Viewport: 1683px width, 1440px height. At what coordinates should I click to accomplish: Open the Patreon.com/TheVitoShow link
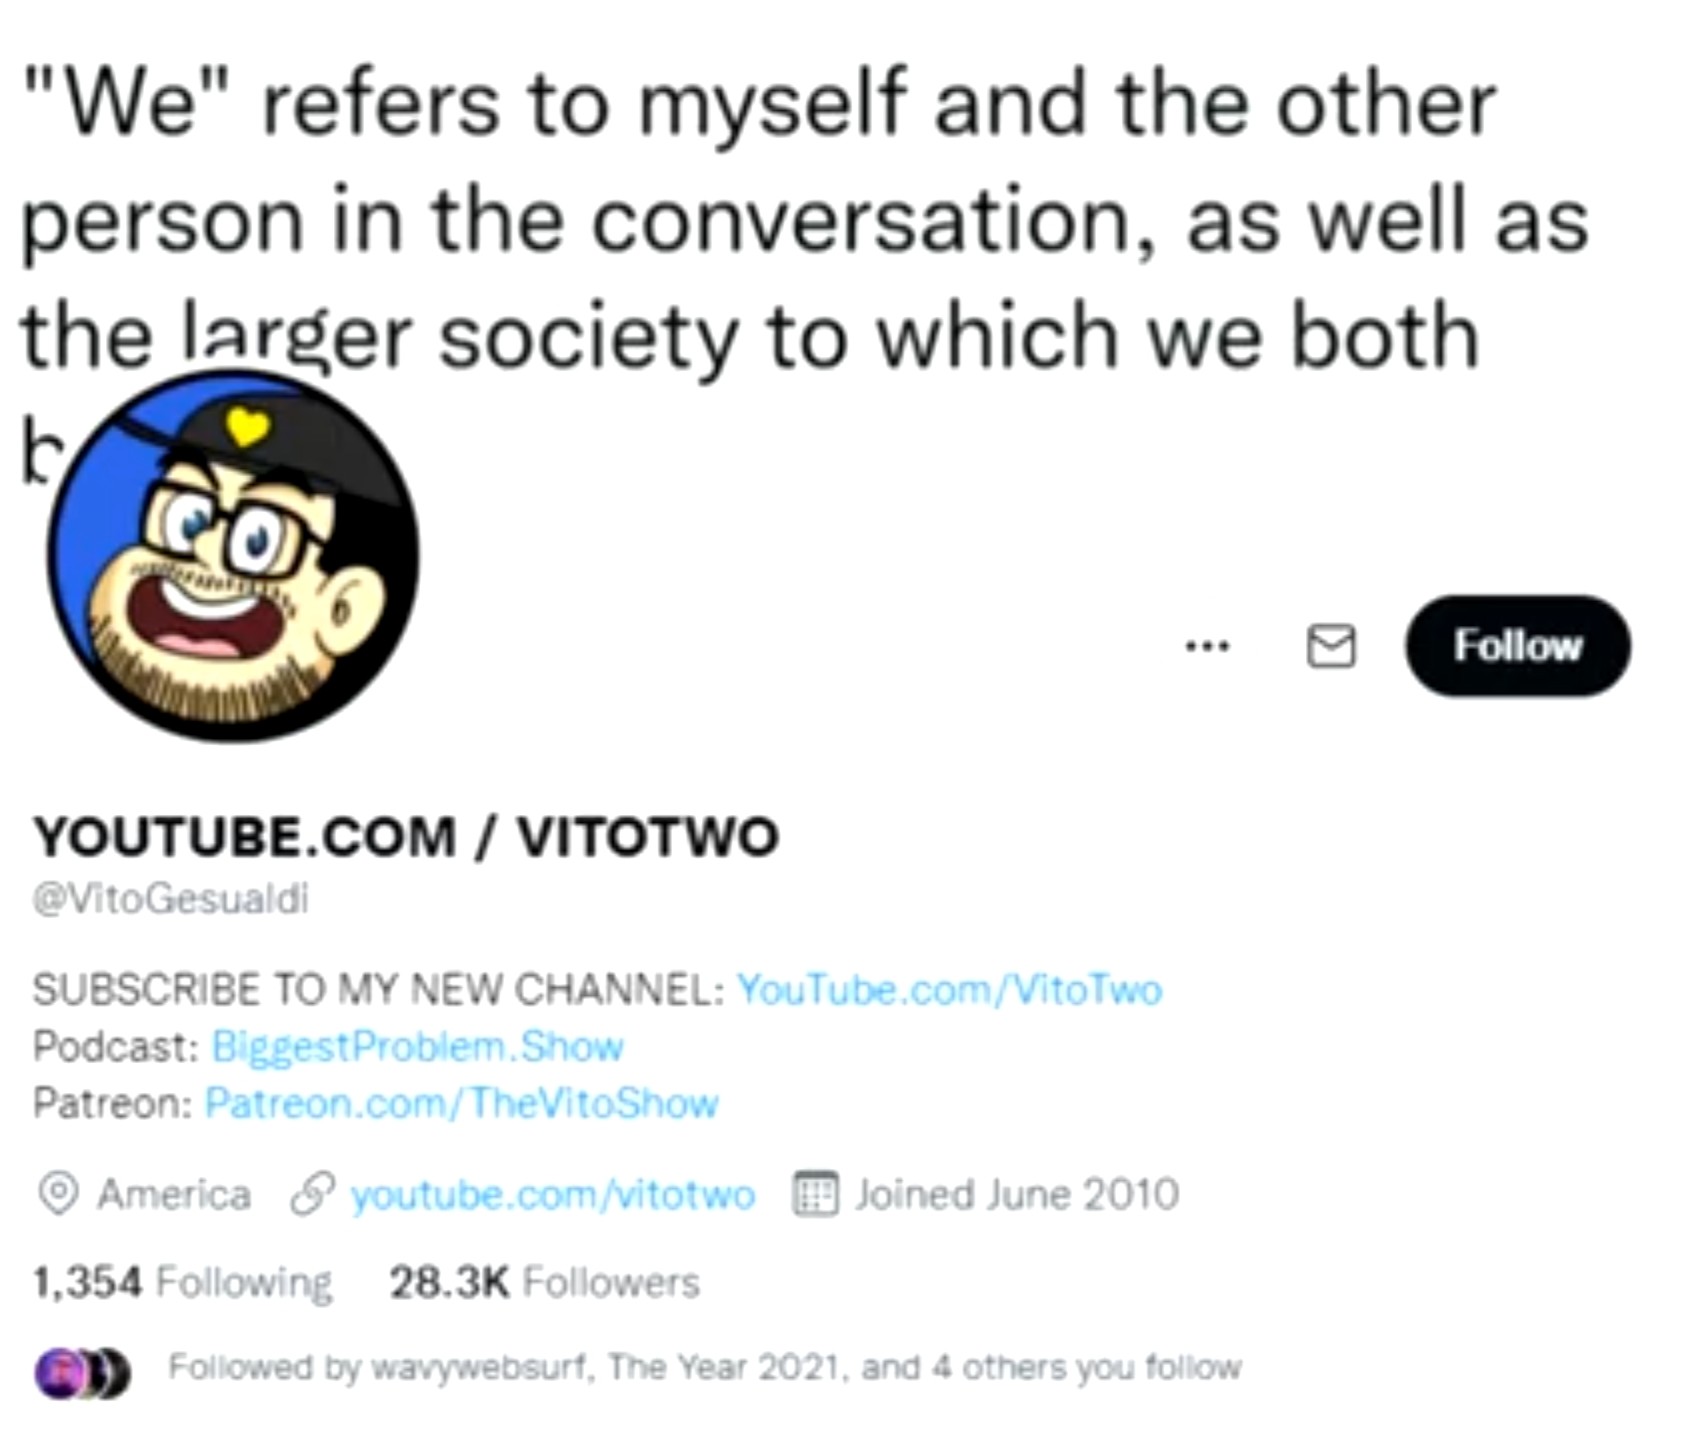tap(461, 1104)
